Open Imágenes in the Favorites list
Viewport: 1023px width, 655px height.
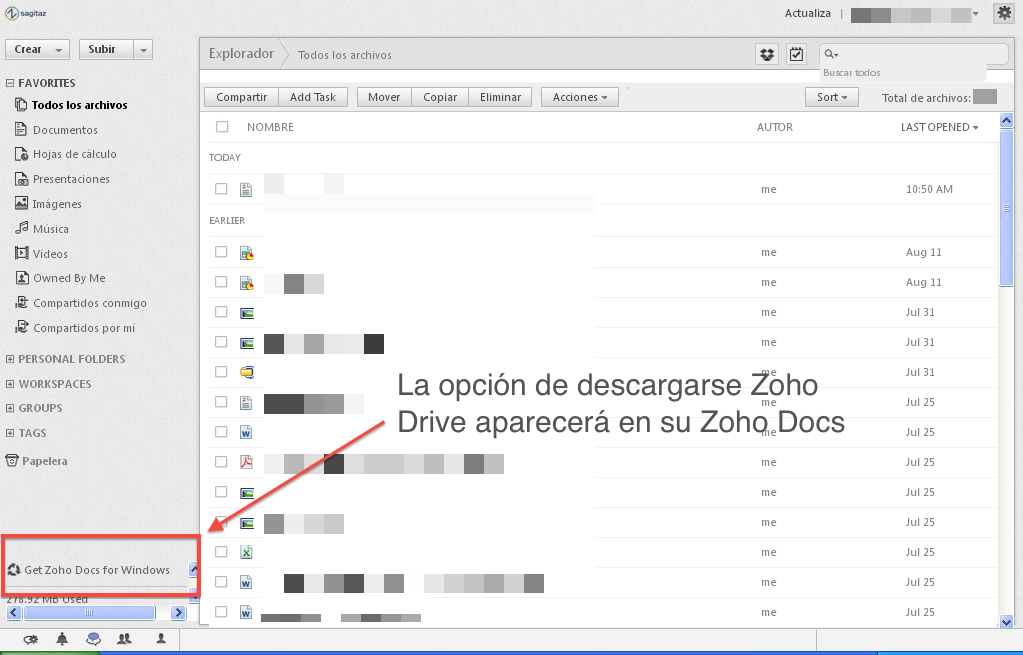pos(56,204)
